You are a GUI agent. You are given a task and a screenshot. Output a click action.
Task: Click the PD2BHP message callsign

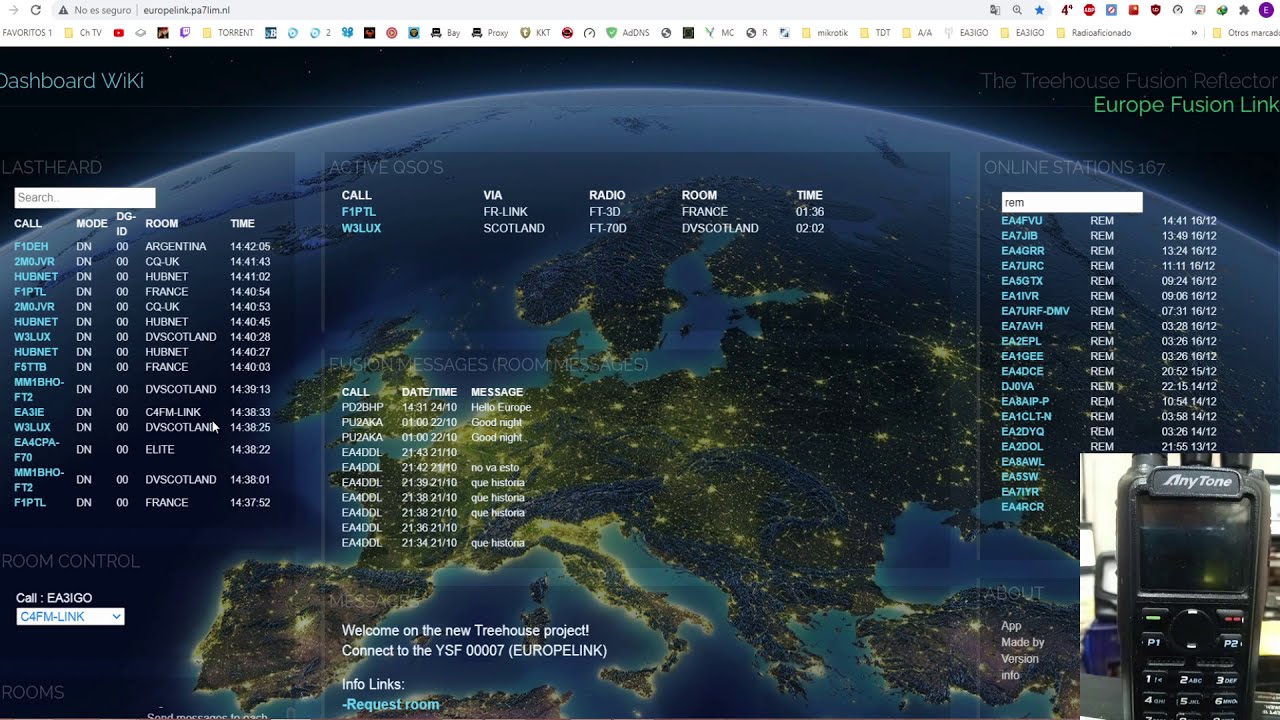(x=362, y=407)
